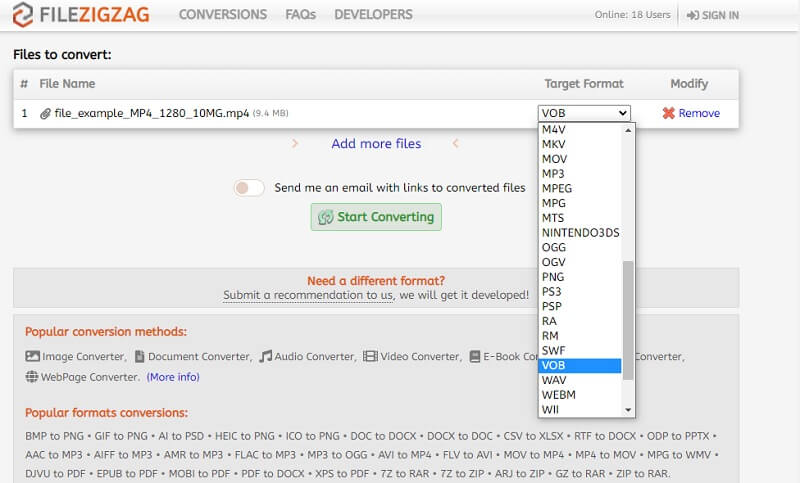Choose RM in the format list
800x483 pixels.
[580, 337]
